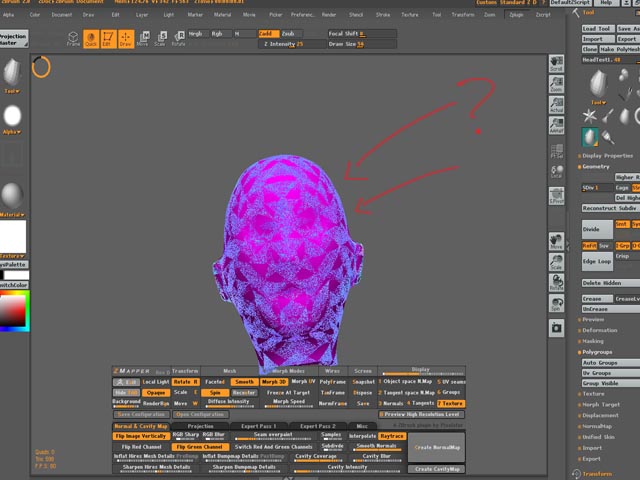
Task: Toggle Opaque mode in ZMapper
Action: tap(156, 393)
